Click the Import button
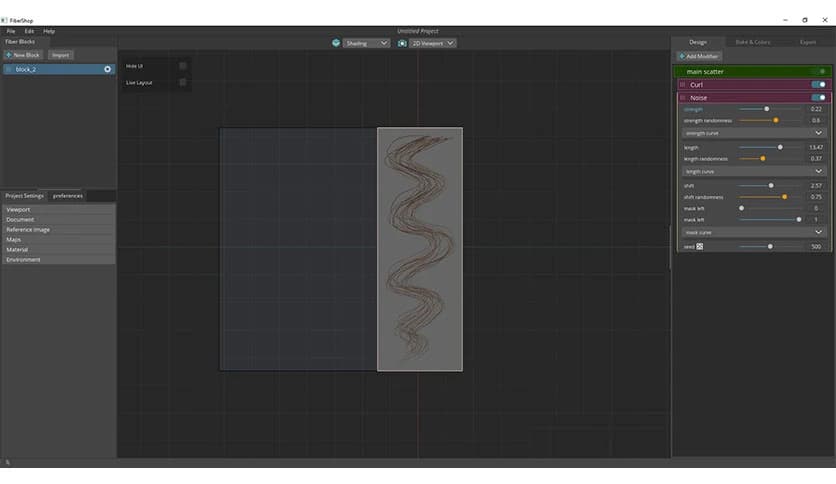The height and width of the screenshot is (484, 836). (x=61, y=55)
